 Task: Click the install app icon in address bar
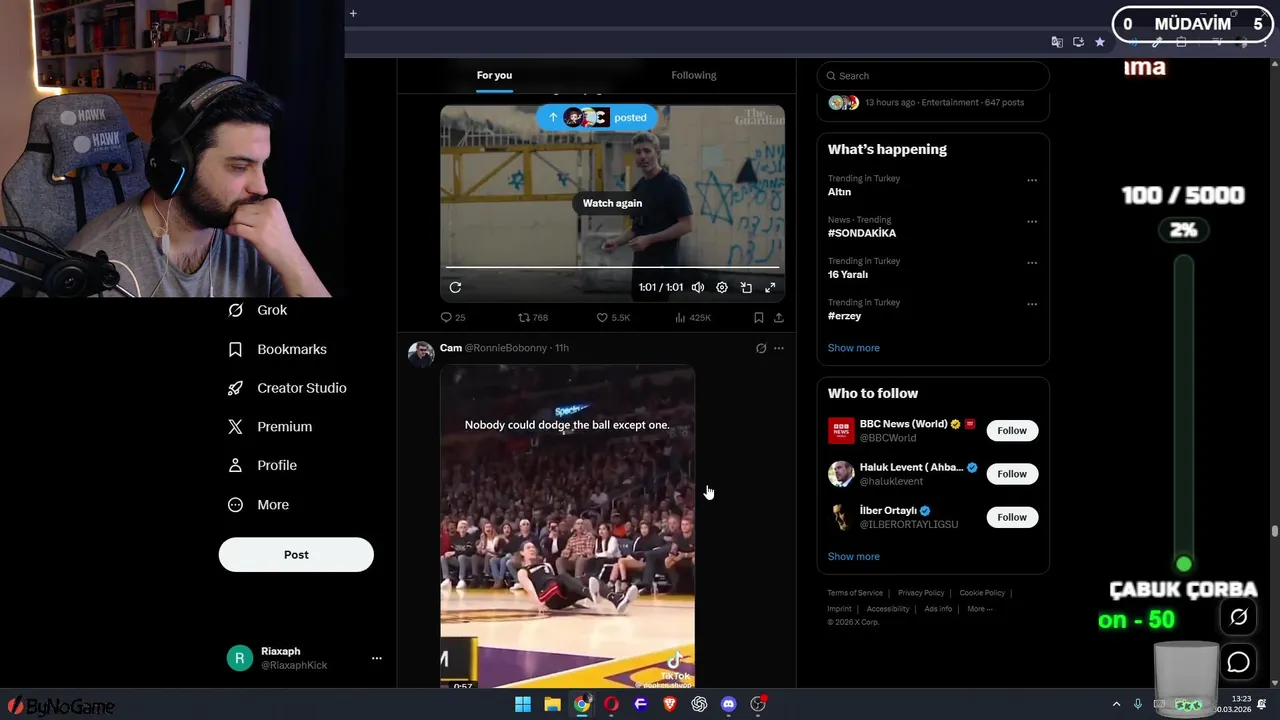(x=1078, y=42)
